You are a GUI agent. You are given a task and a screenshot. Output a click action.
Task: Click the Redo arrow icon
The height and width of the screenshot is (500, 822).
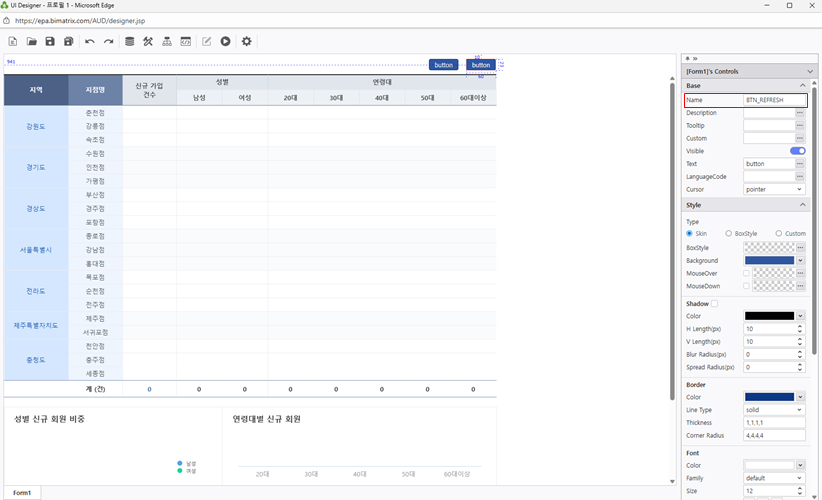[108, 41]
